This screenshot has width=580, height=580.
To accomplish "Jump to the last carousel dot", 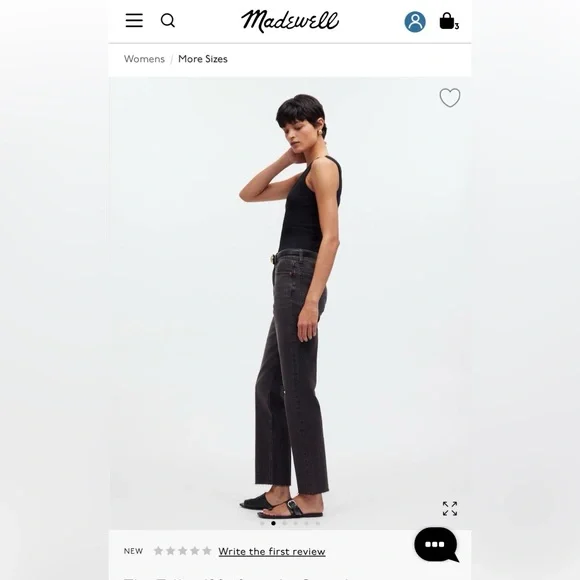I will 318,523.
